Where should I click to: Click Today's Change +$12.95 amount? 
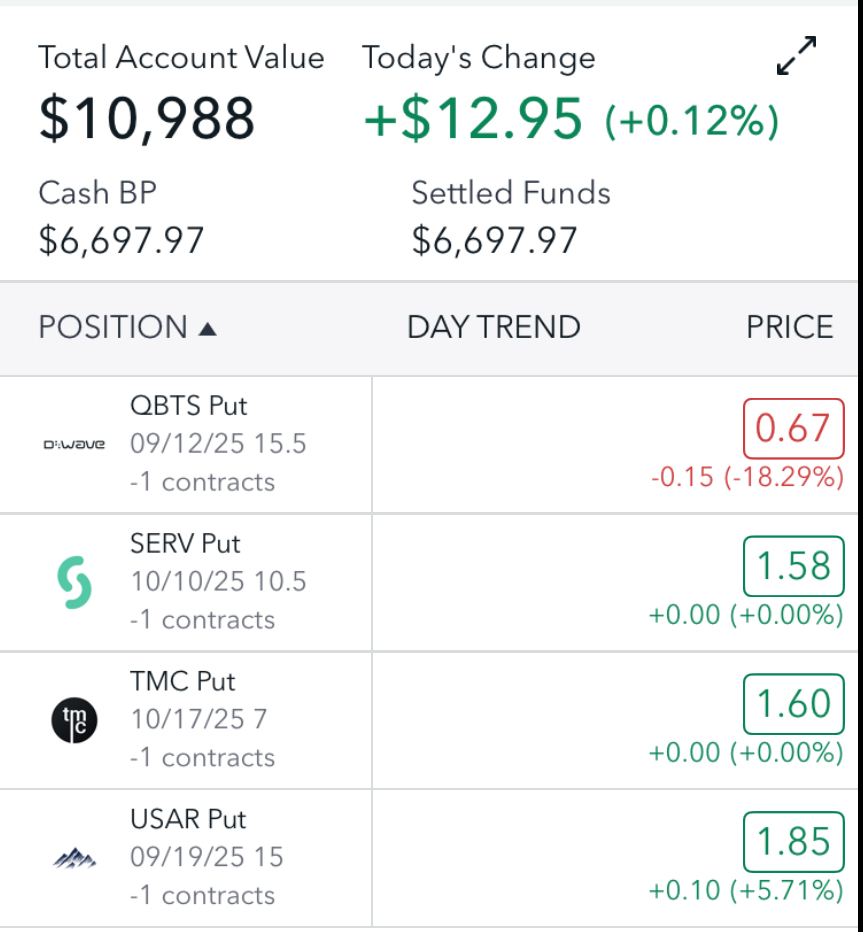472,118
